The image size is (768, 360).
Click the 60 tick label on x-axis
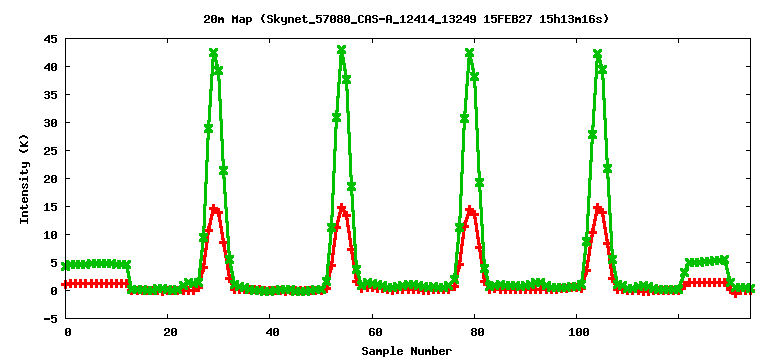(x=375, y=332)
